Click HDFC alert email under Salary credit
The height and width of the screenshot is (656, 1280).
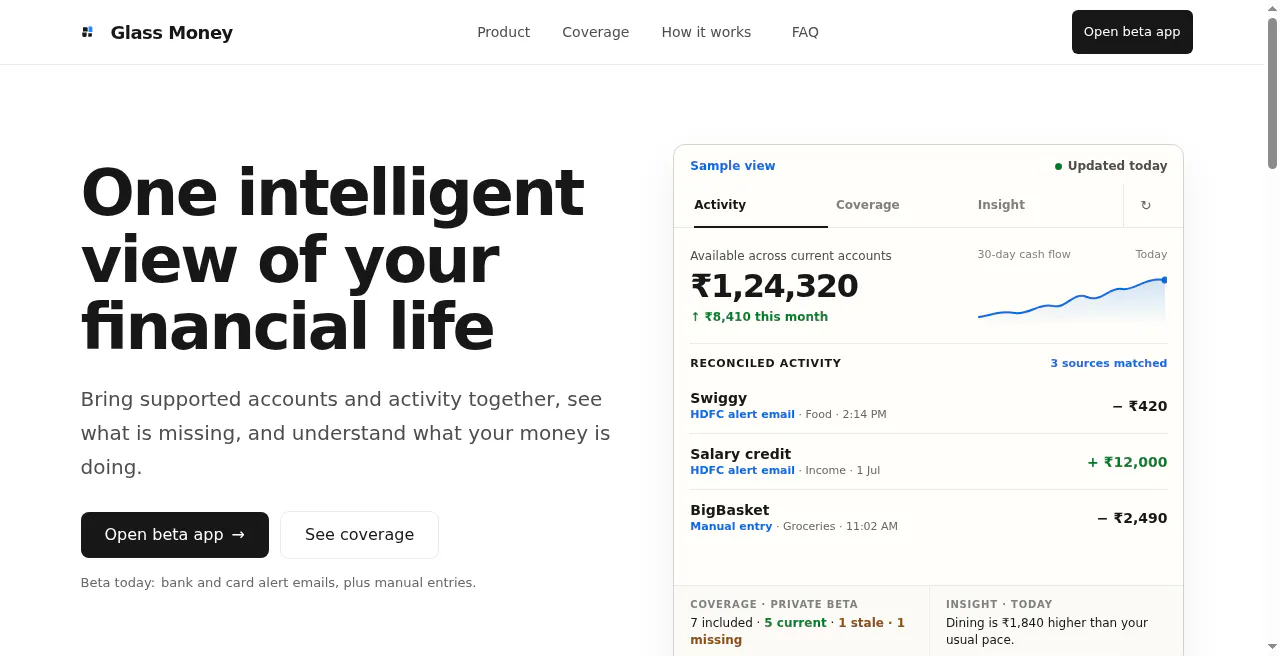pos(742,470)
